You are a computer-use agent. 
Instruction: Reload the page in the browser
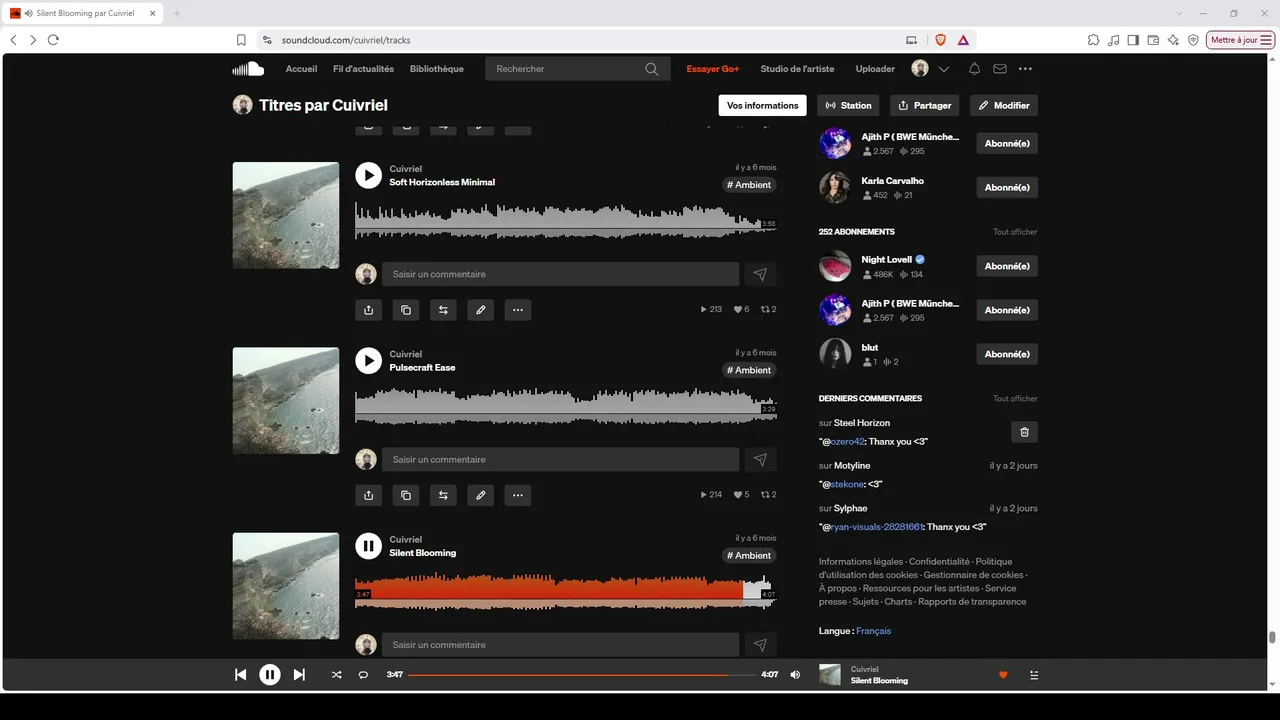tap(53, 40)
